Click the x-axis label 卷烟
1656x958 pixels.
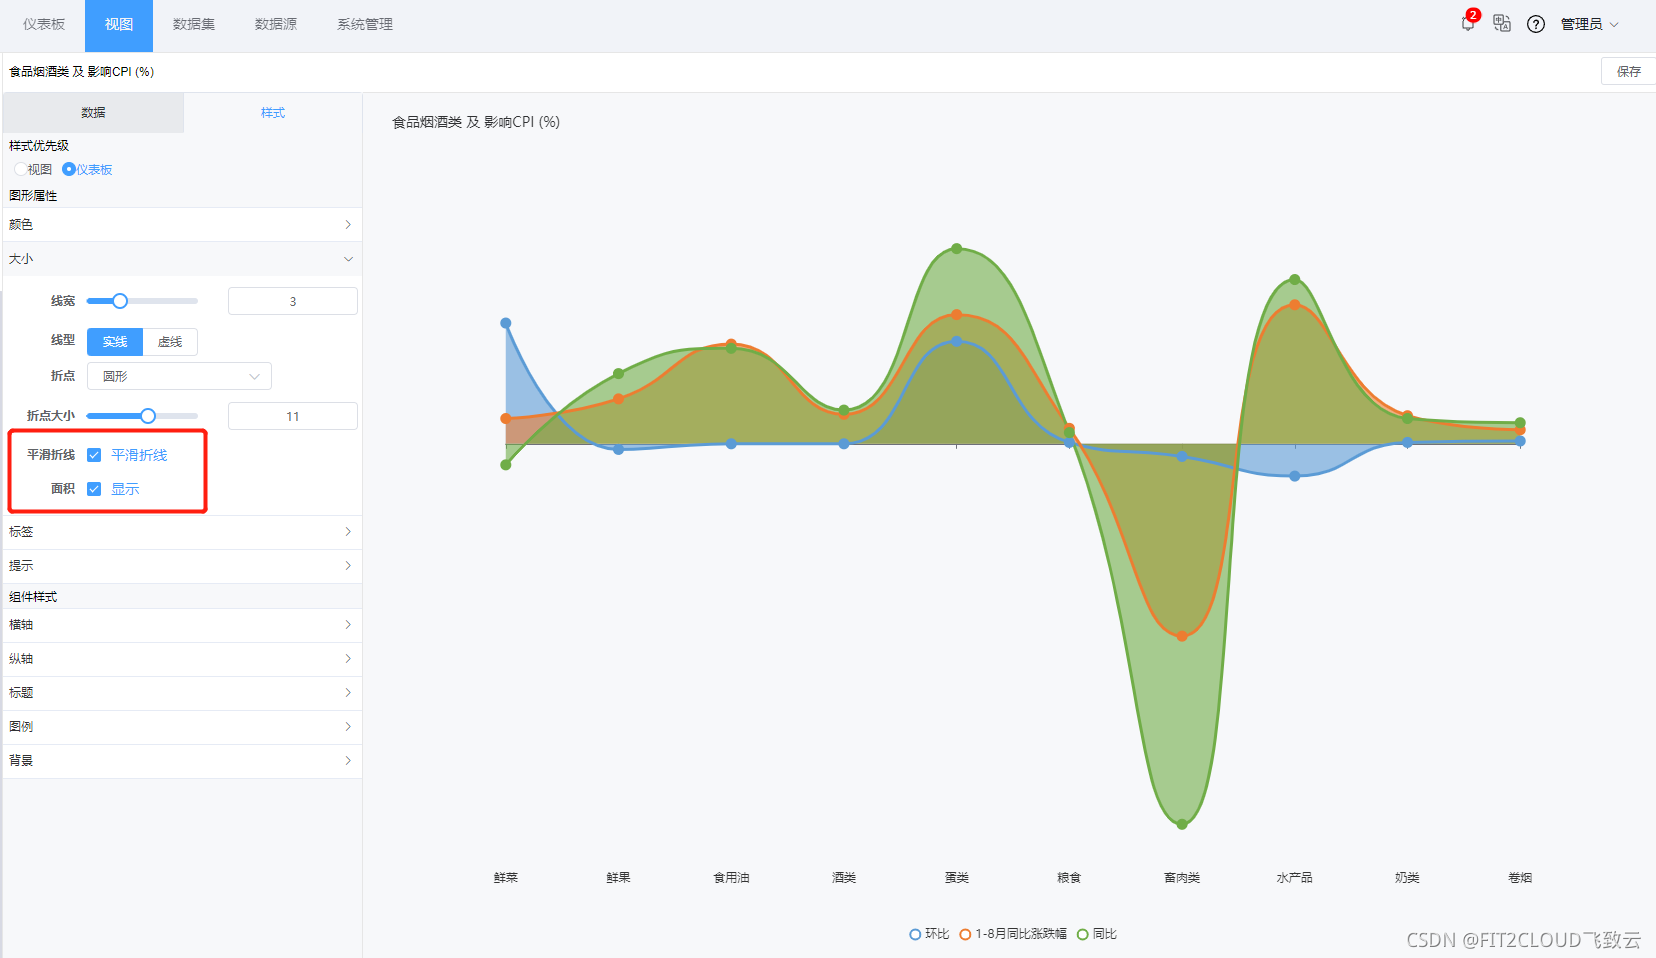click(x=1520, y=878)
